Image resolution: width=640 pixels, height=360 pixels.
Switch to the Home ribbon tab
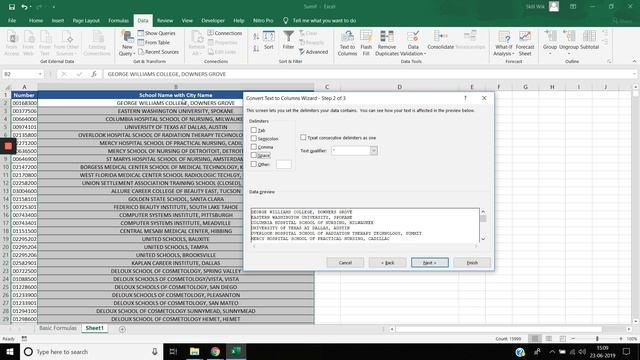36,20
